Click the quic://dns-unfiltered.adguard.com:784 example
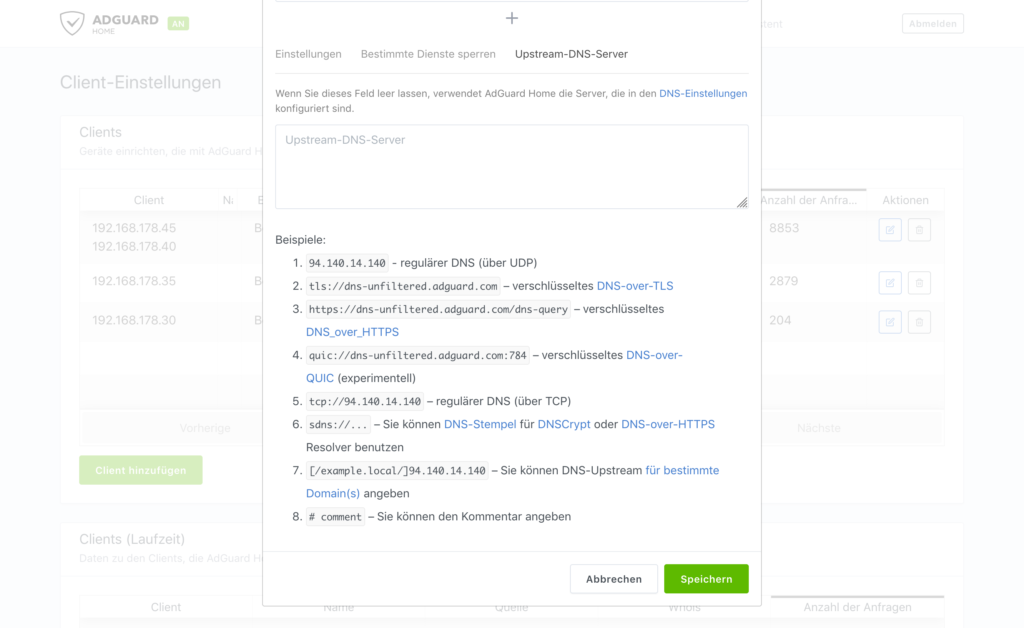The width and height of the screenshot is (1024, 628). coord(417,356)
